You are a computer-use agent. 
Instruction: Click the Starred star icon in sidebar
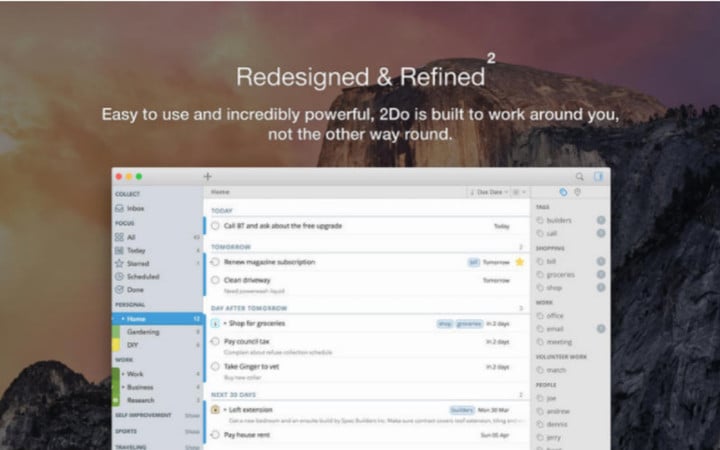[119, 263]
